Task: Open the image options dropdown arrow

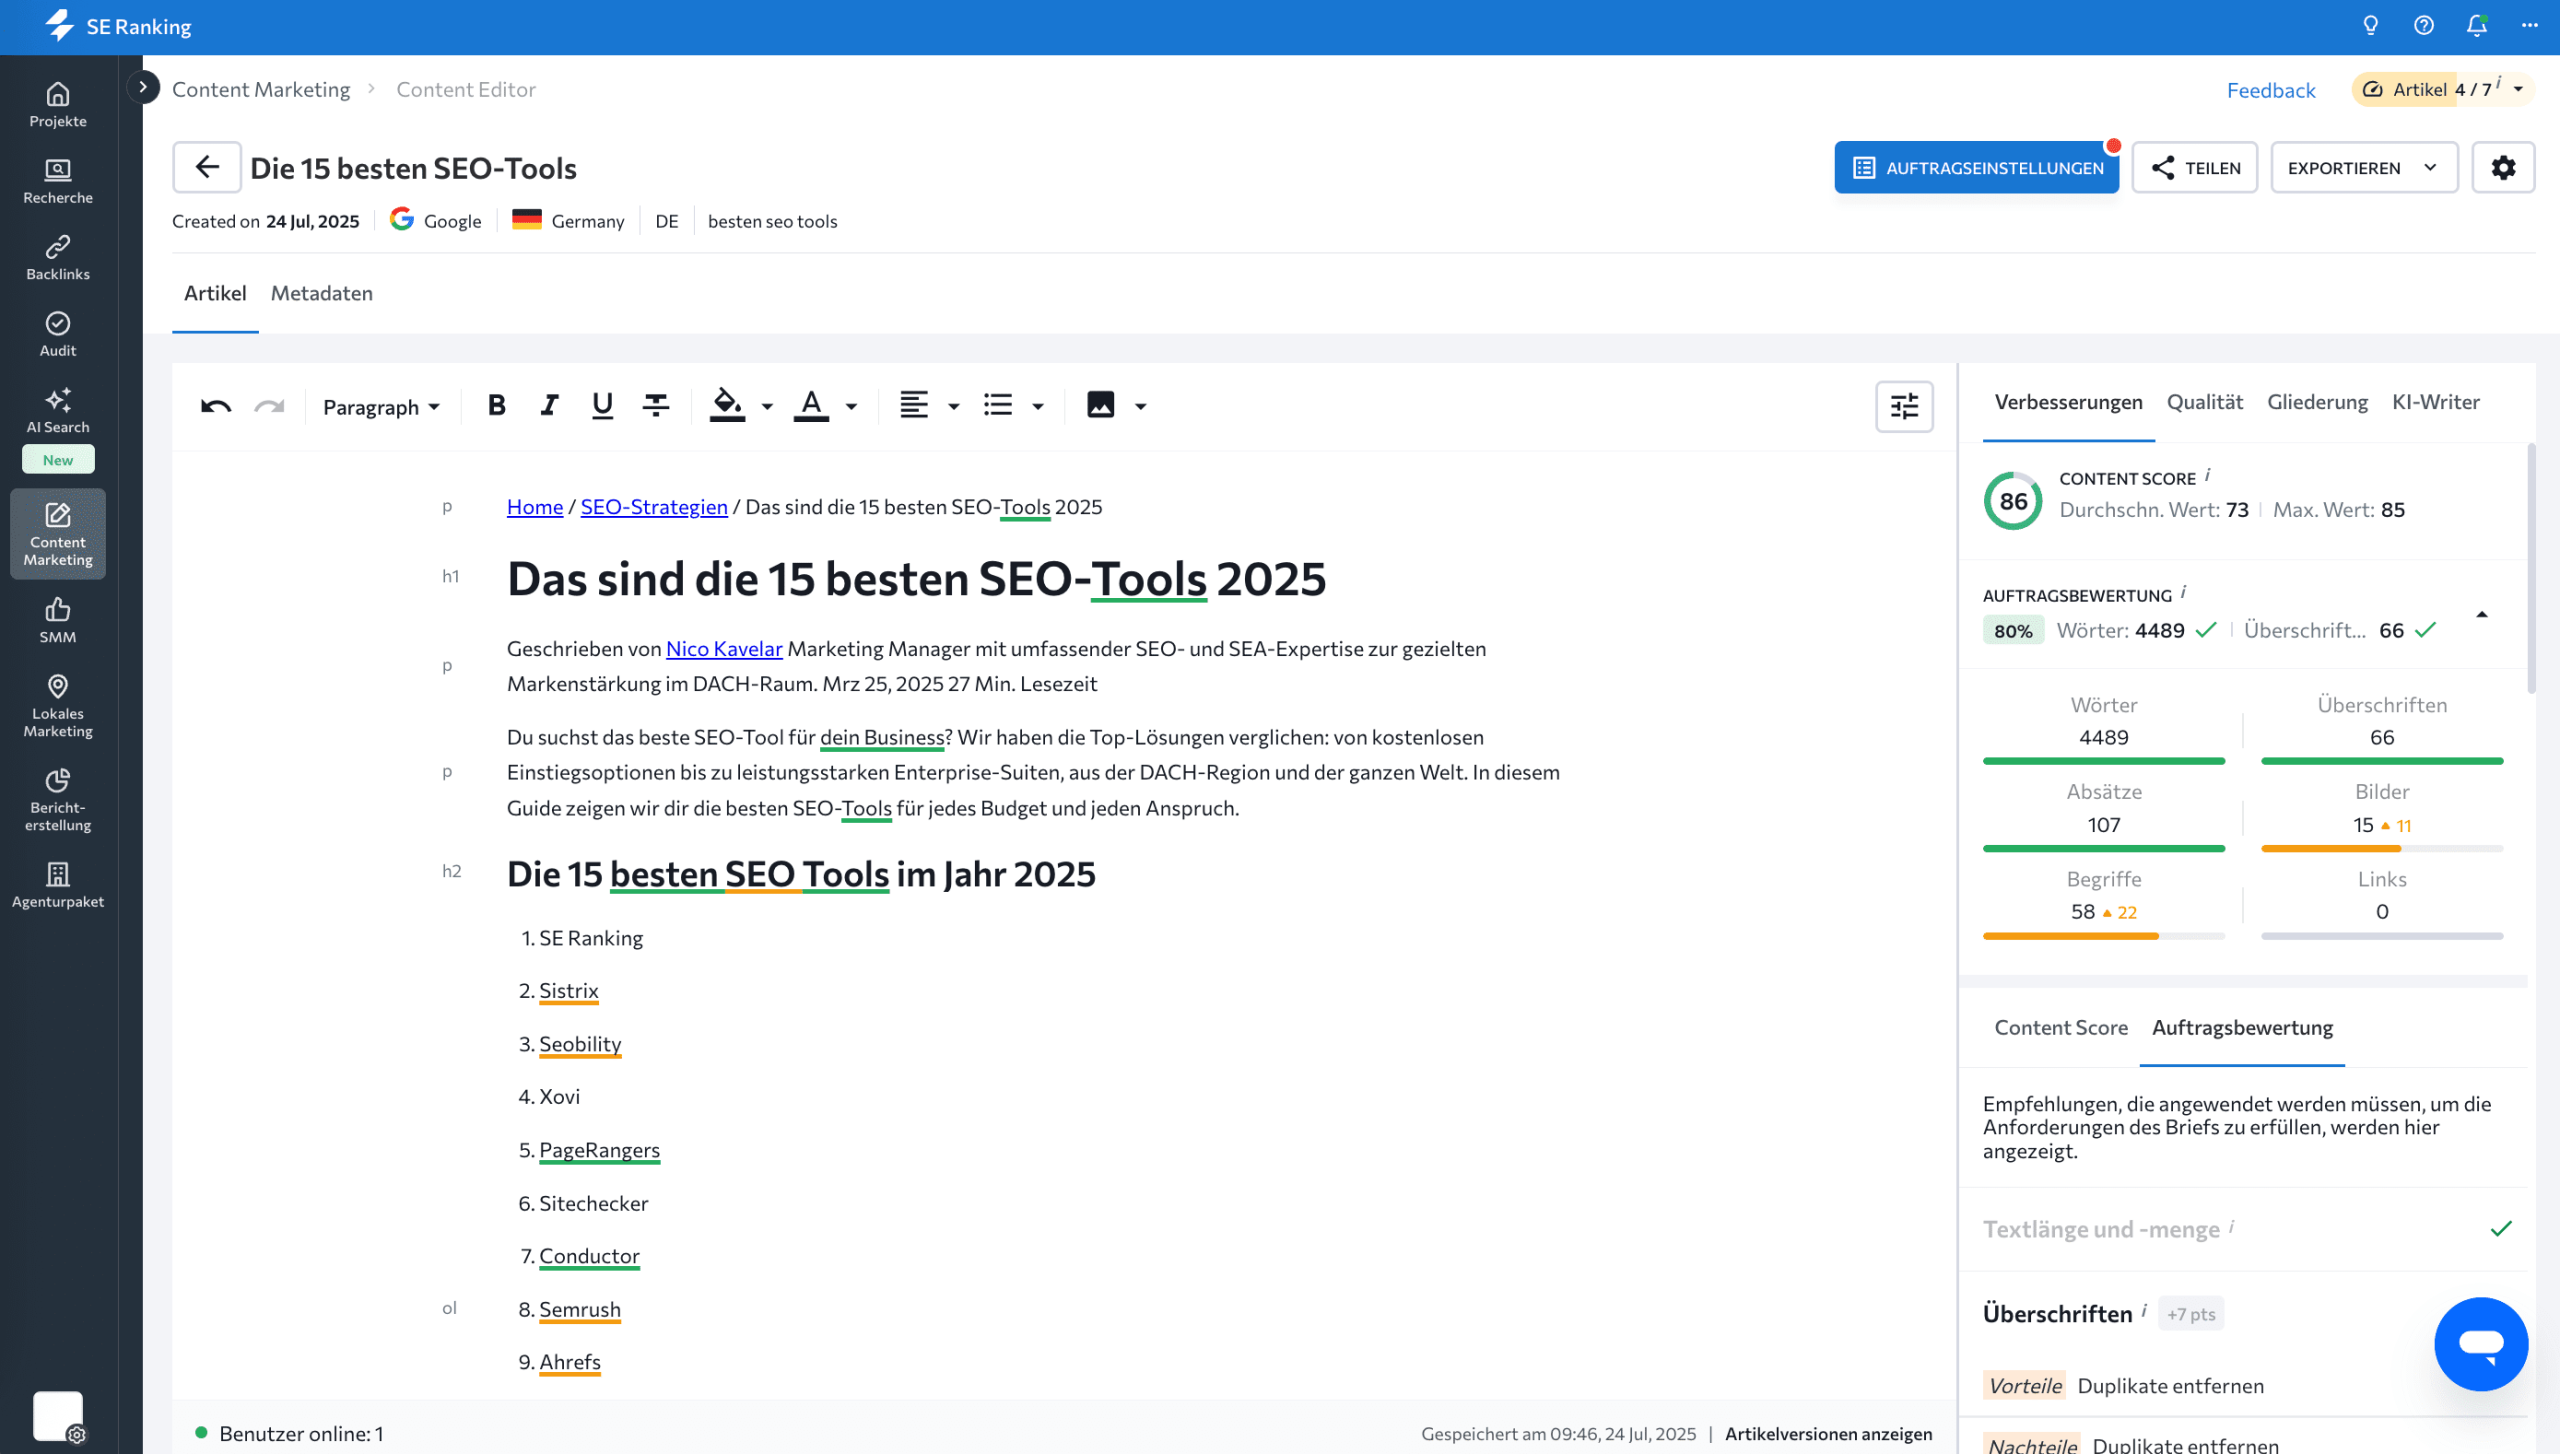Action: pos(1140,406)
